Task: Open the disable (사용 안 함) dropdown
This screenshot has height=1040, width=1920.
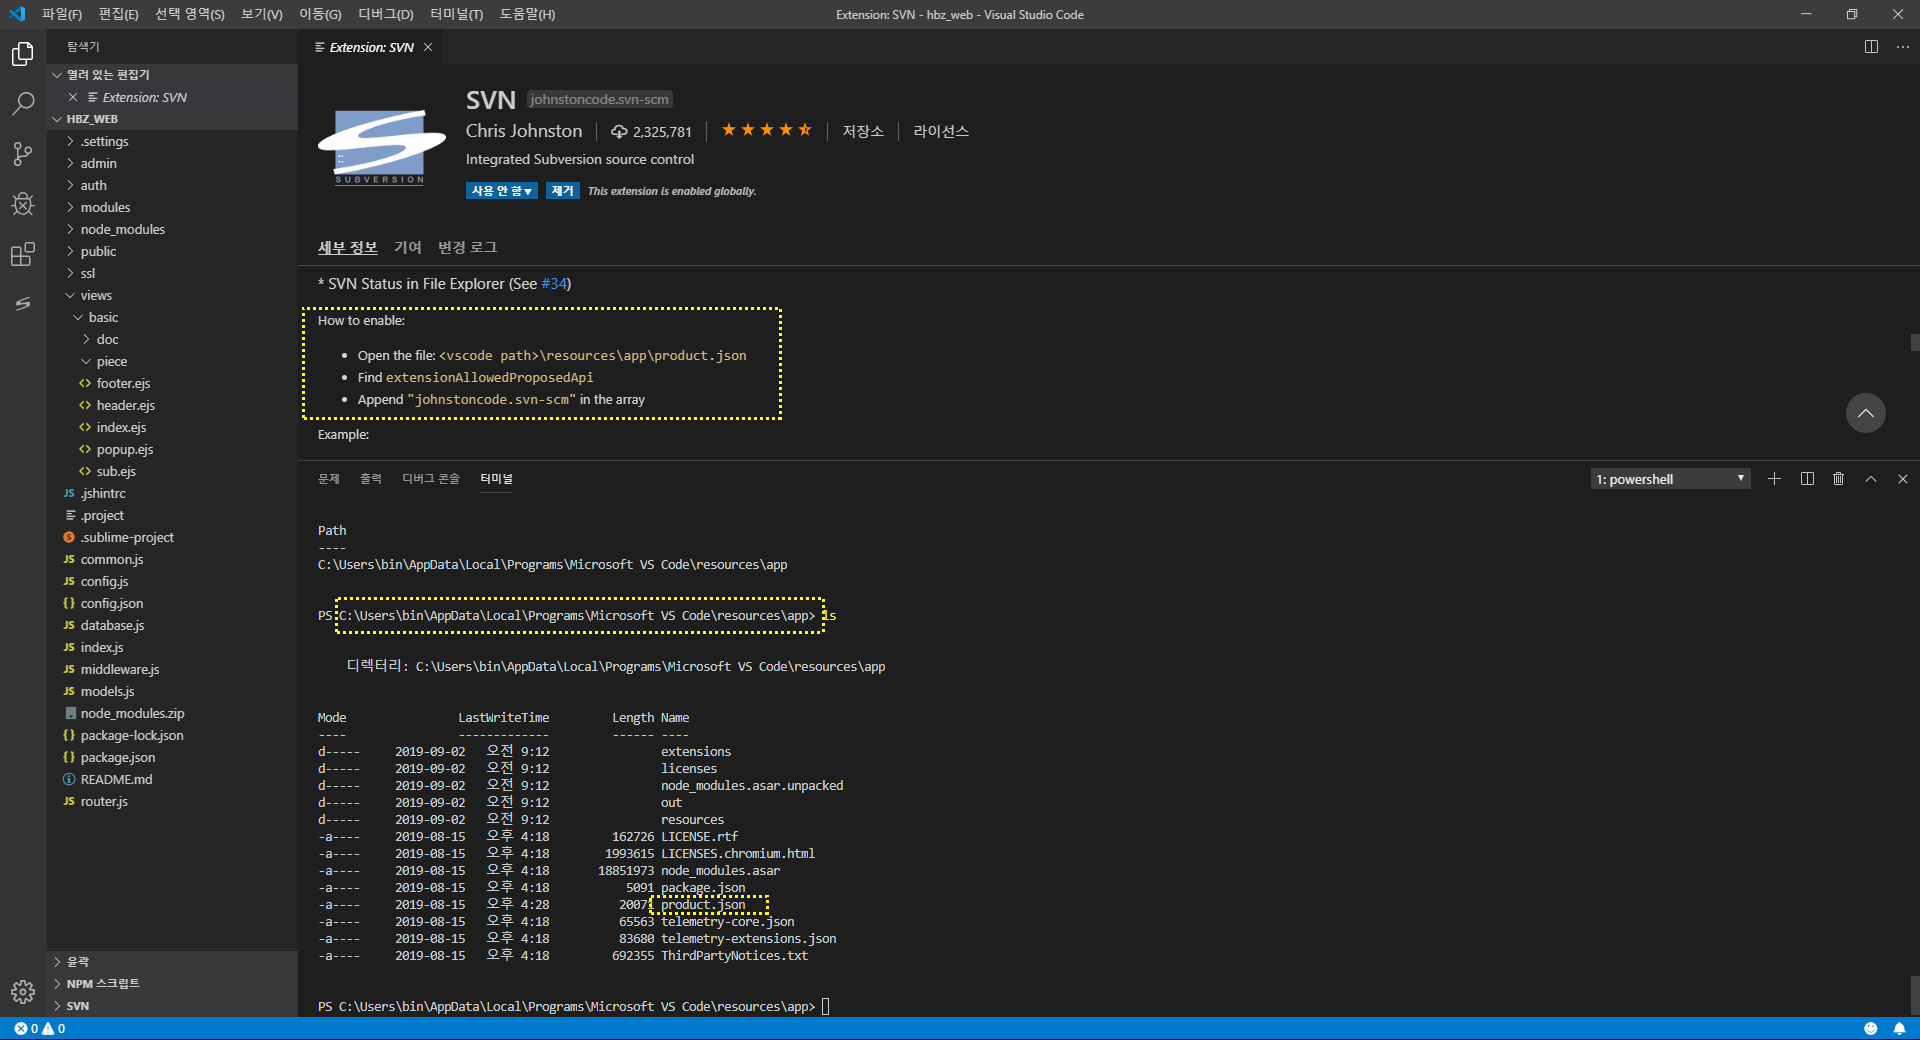Action: click(x=501, y=191)
